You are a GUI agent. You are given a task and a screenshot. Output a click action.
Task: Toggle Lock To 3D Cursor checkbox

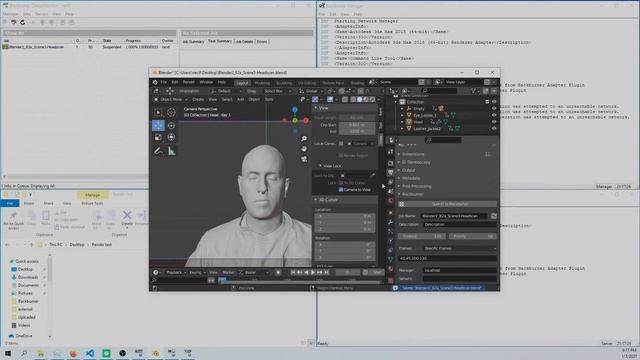(x=341, y=183)
